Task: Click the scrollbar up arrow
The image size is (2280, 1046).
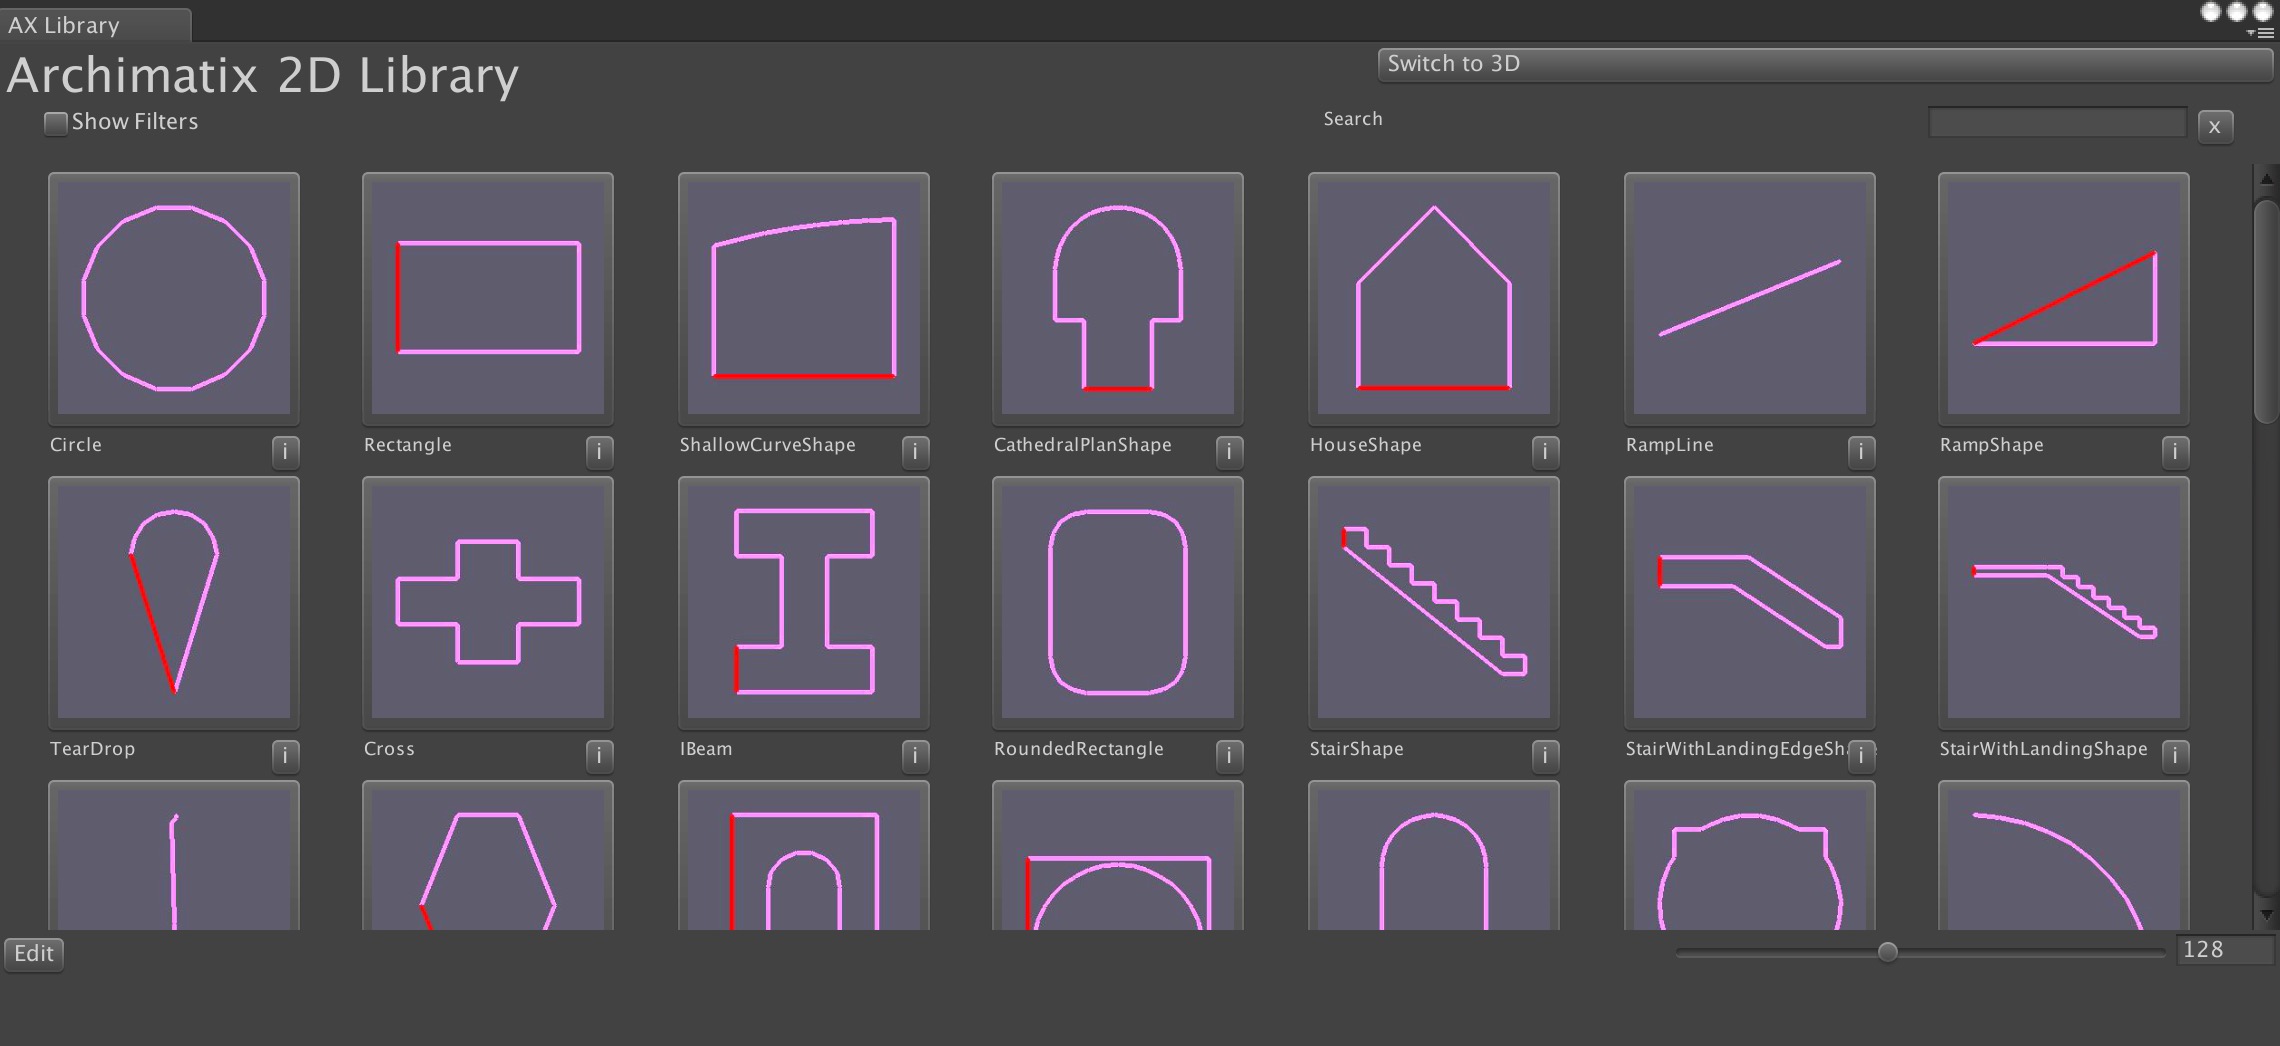Action: 2266,178
